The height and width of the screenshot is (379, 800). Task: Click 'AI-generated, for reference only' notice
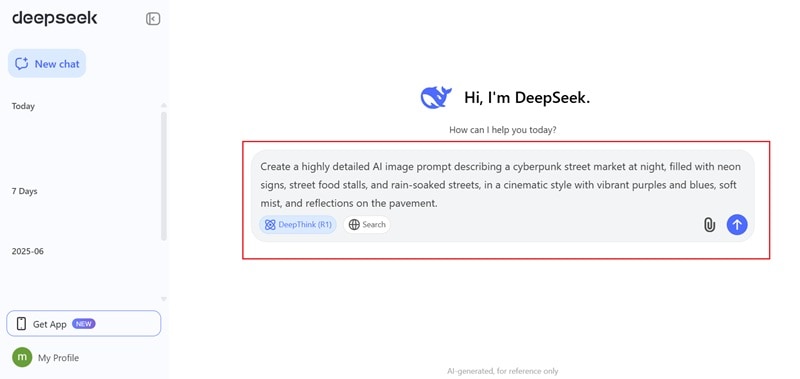(503, 371)
